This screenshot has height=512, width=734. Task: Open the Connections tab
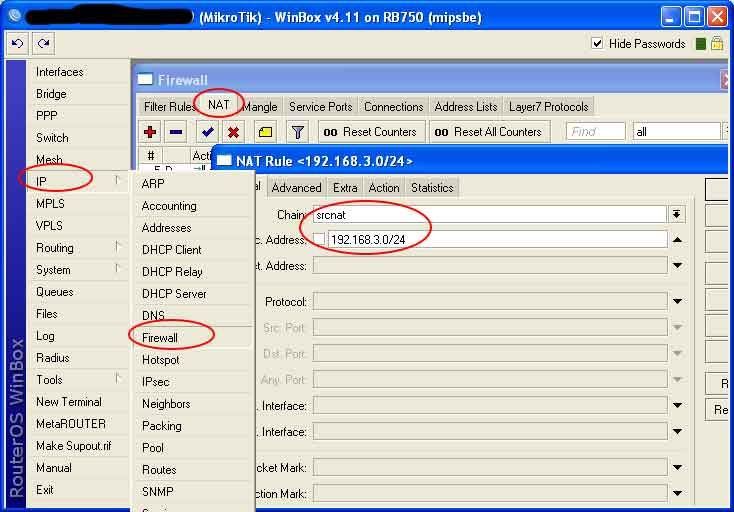(394, 107)
